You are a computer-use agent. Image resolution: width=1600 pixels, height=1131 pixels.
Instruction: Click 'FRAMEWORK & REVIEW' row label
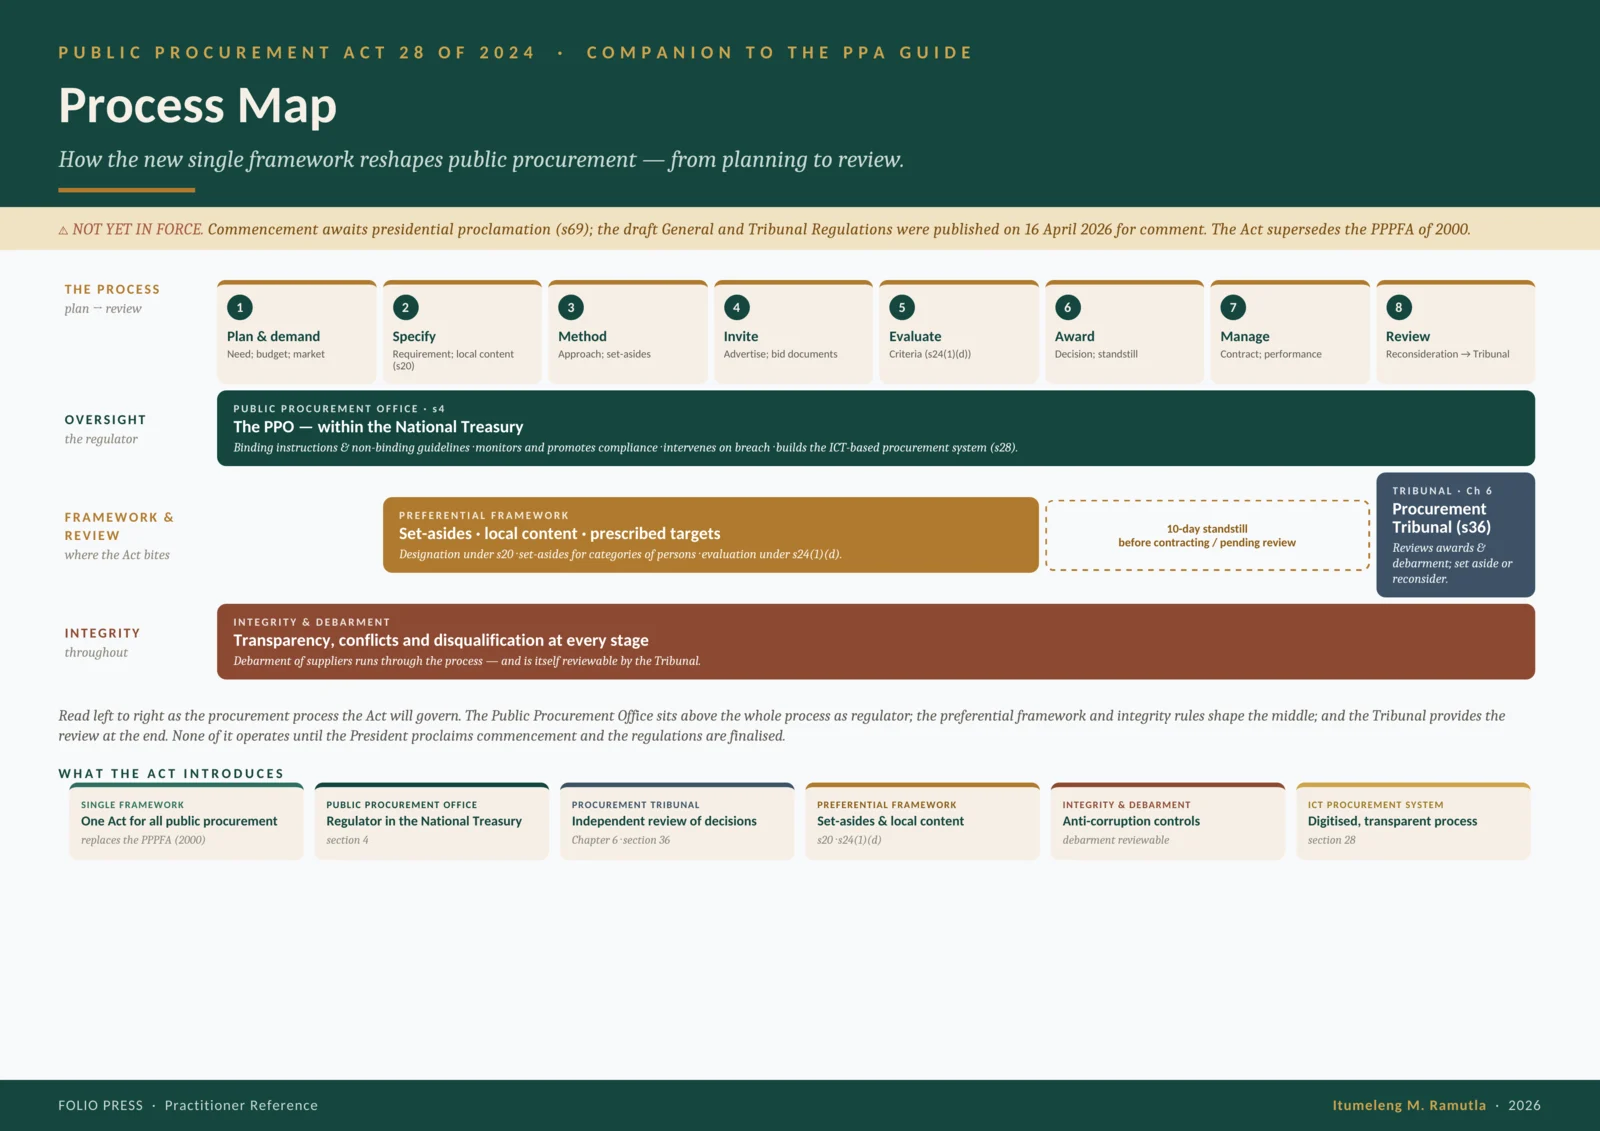[x=119, y=527]
